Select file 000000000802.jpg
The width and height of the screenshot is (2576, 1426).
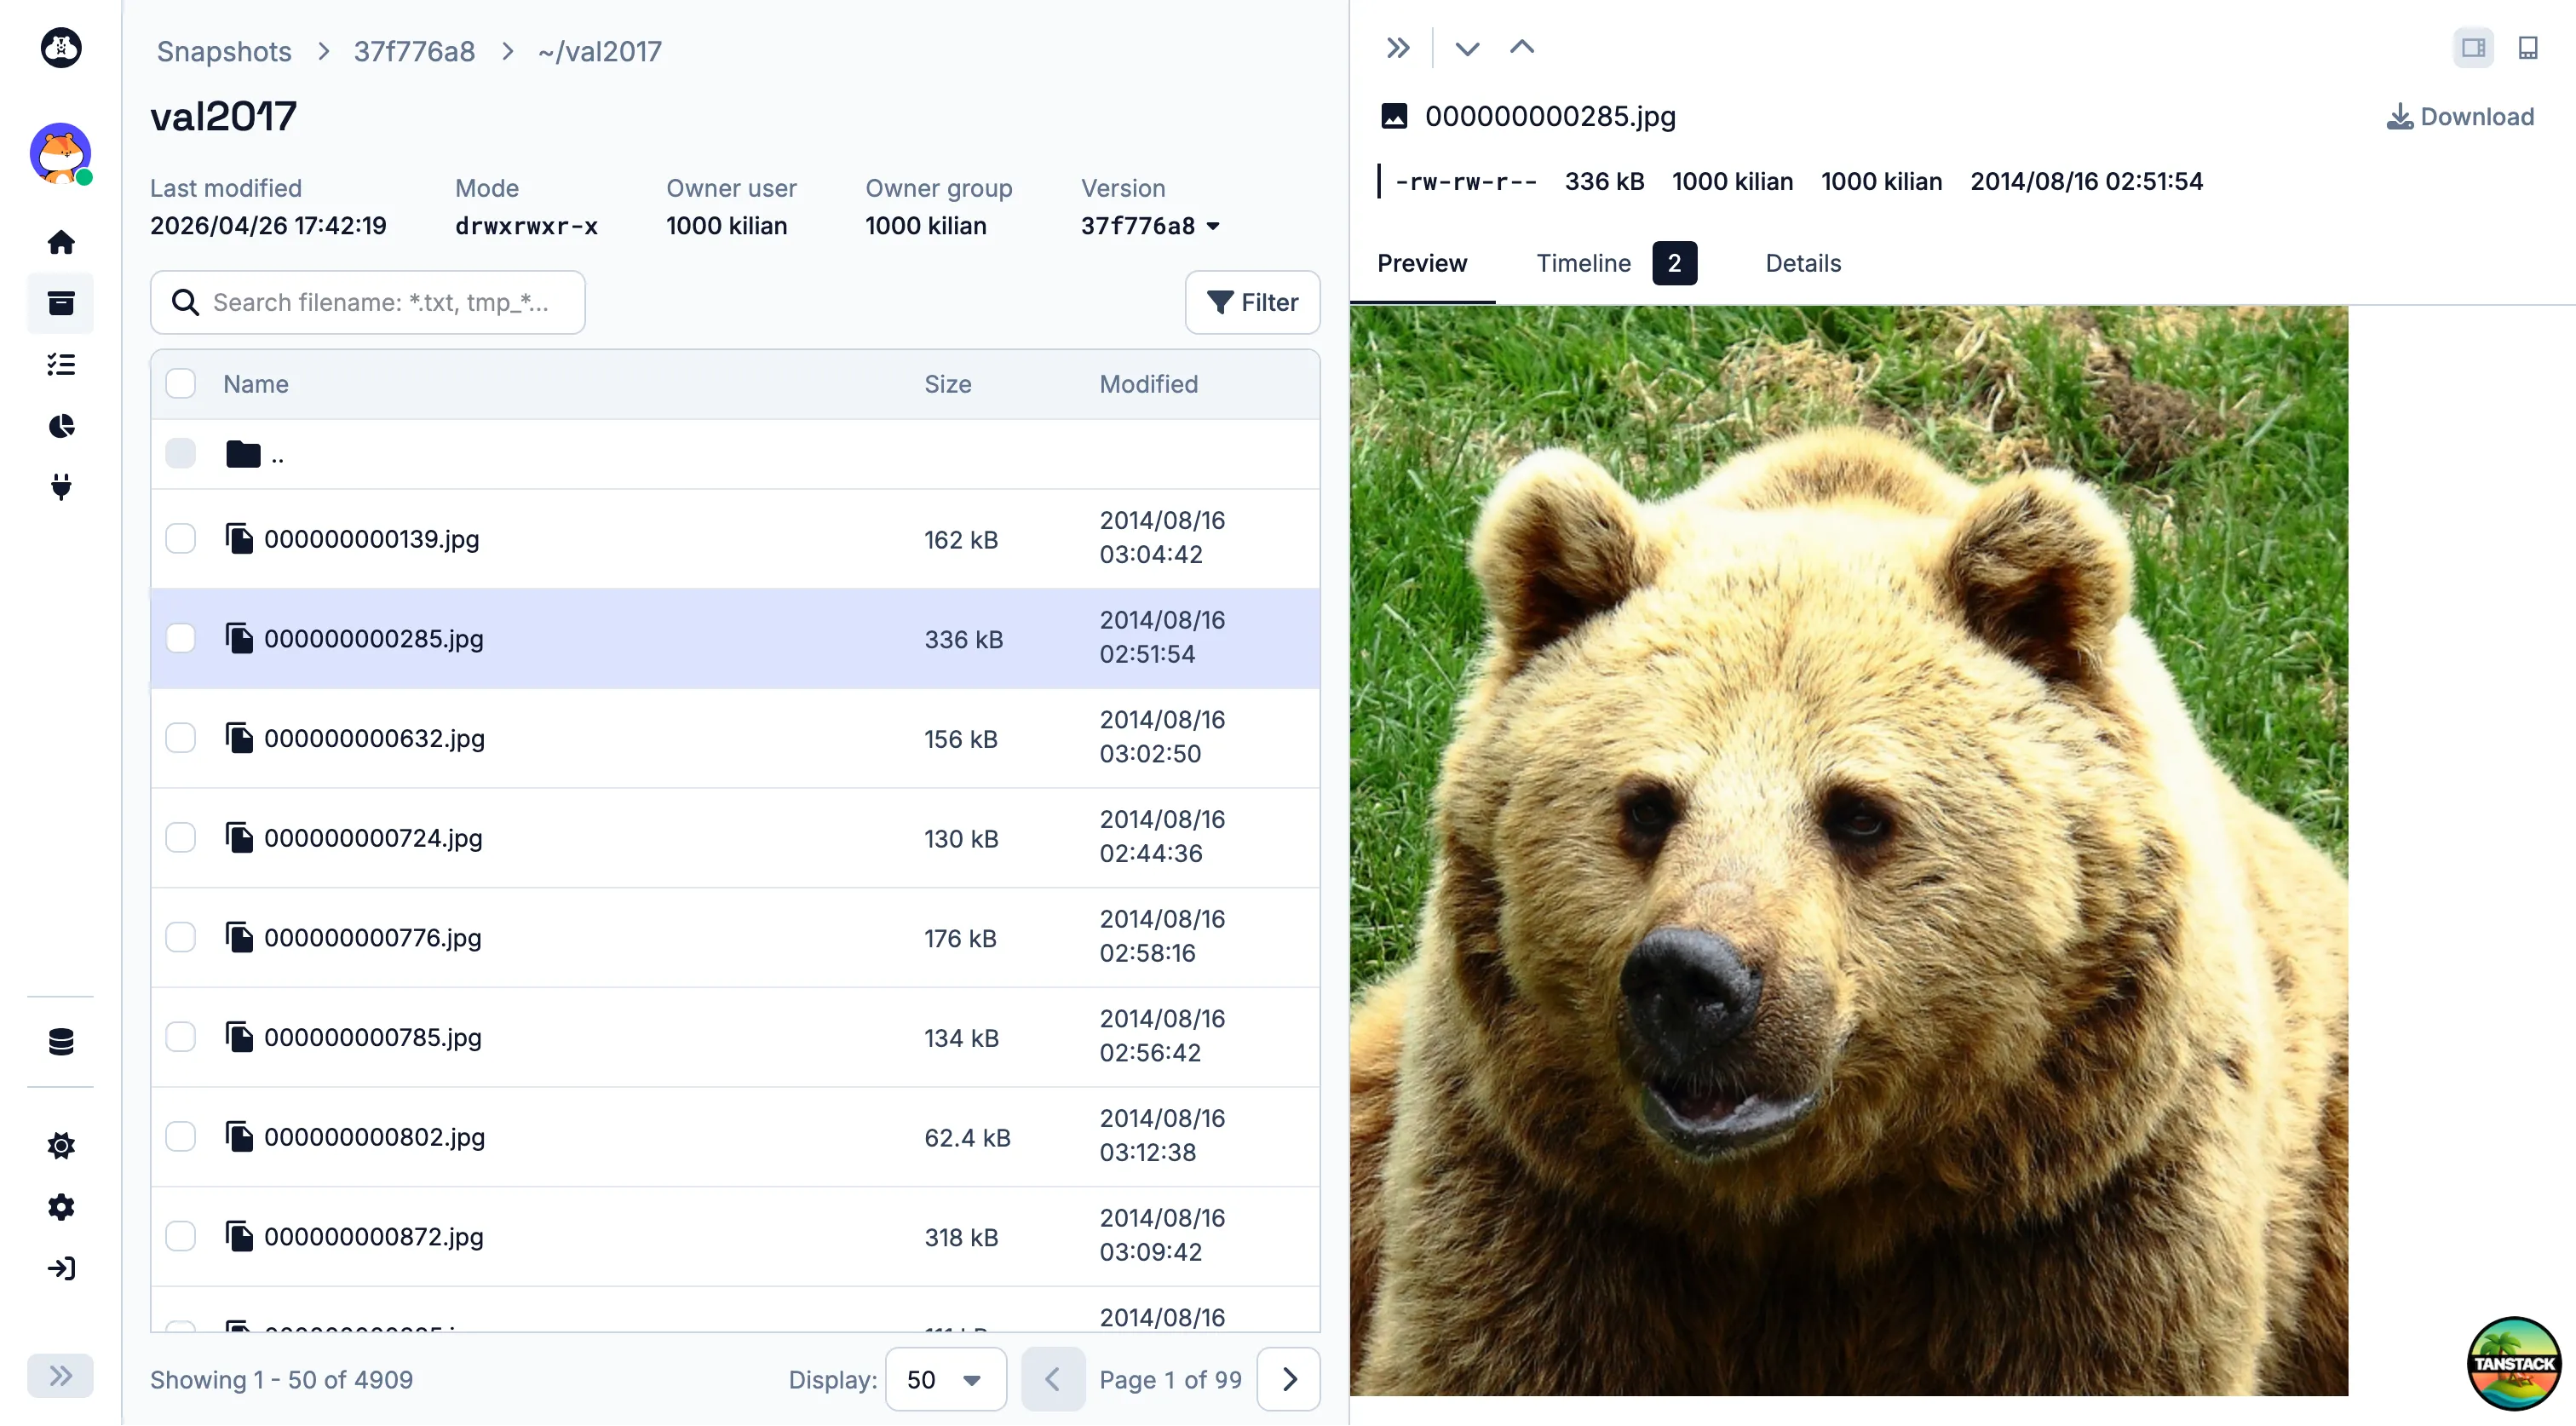[735, 1137]
